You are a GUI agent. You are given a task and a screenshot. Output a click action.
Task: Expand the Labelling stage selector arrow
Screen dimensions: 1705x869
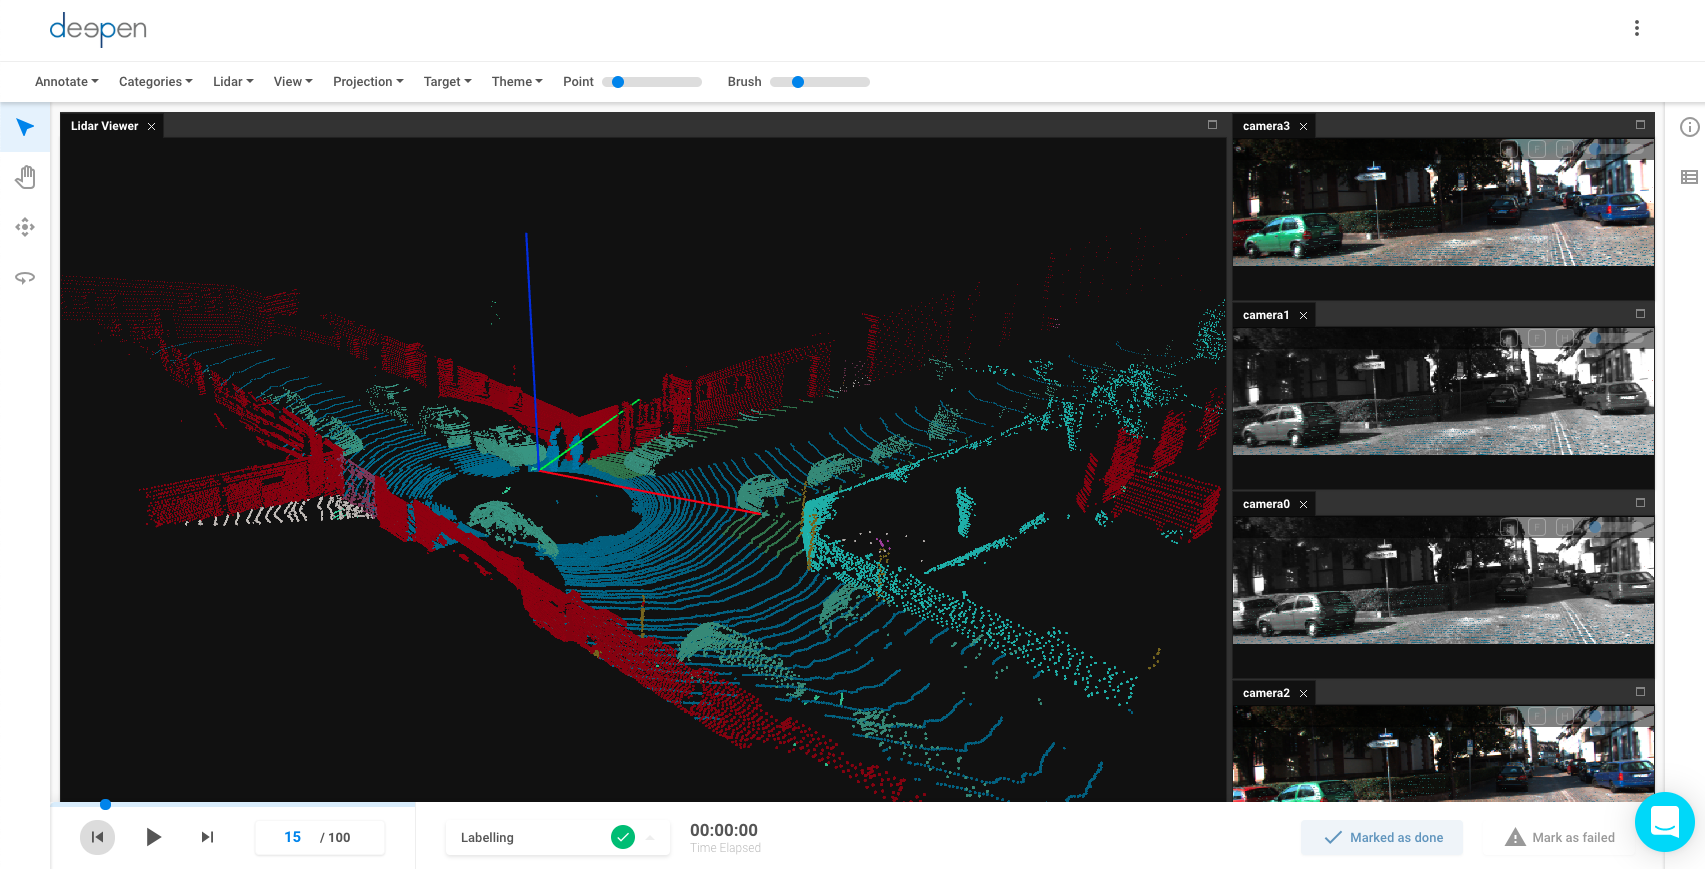pos(650,838)
